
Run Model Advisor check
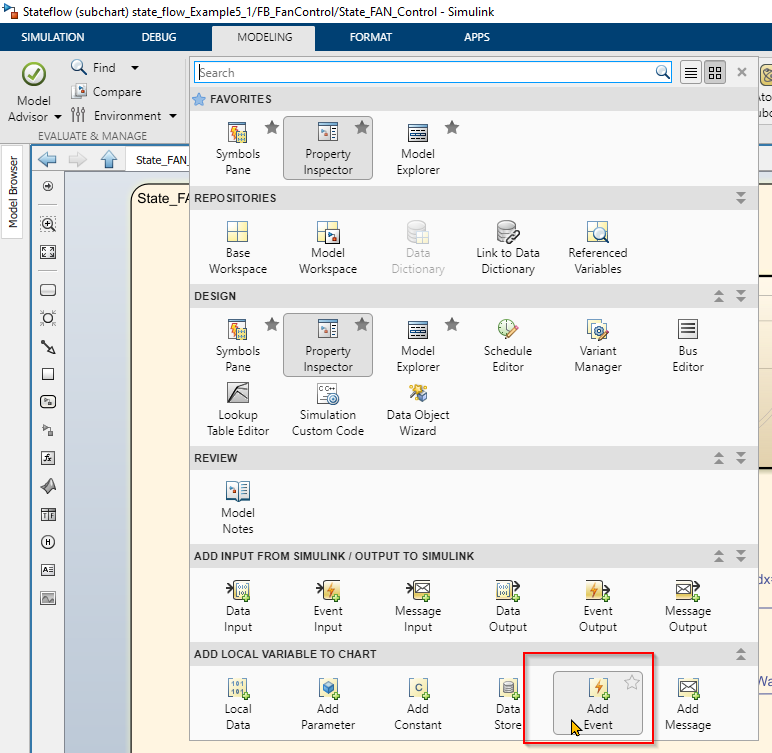[x=33, y=74]
